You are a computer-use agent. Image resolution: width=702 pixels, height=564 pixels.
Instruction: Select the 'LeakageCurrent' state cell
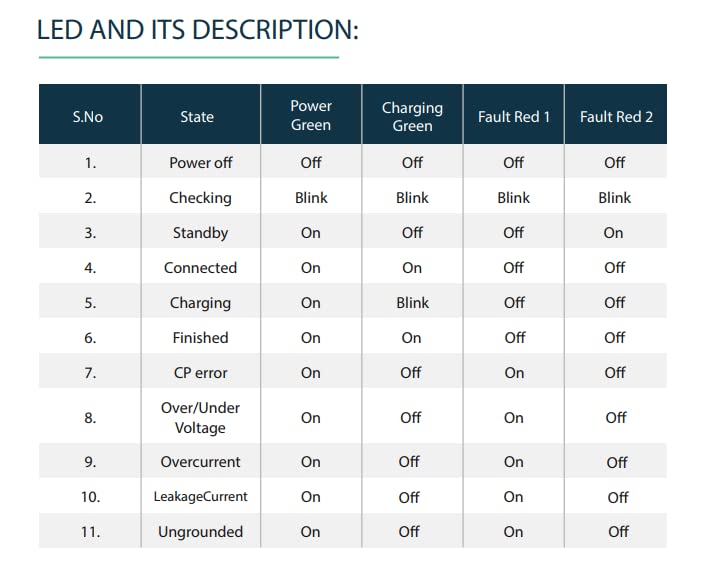[200, 497]
